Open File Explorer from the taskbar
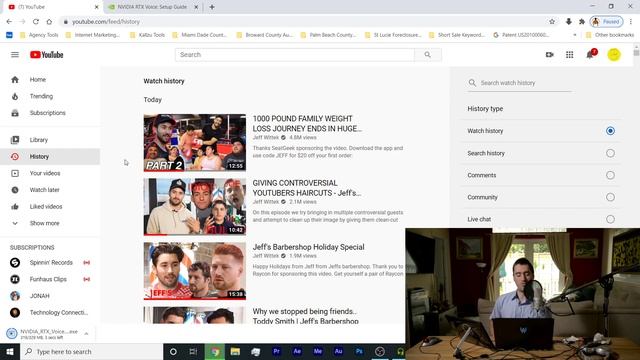Viewport: 640px width, 360px height. tap(235, 351)
